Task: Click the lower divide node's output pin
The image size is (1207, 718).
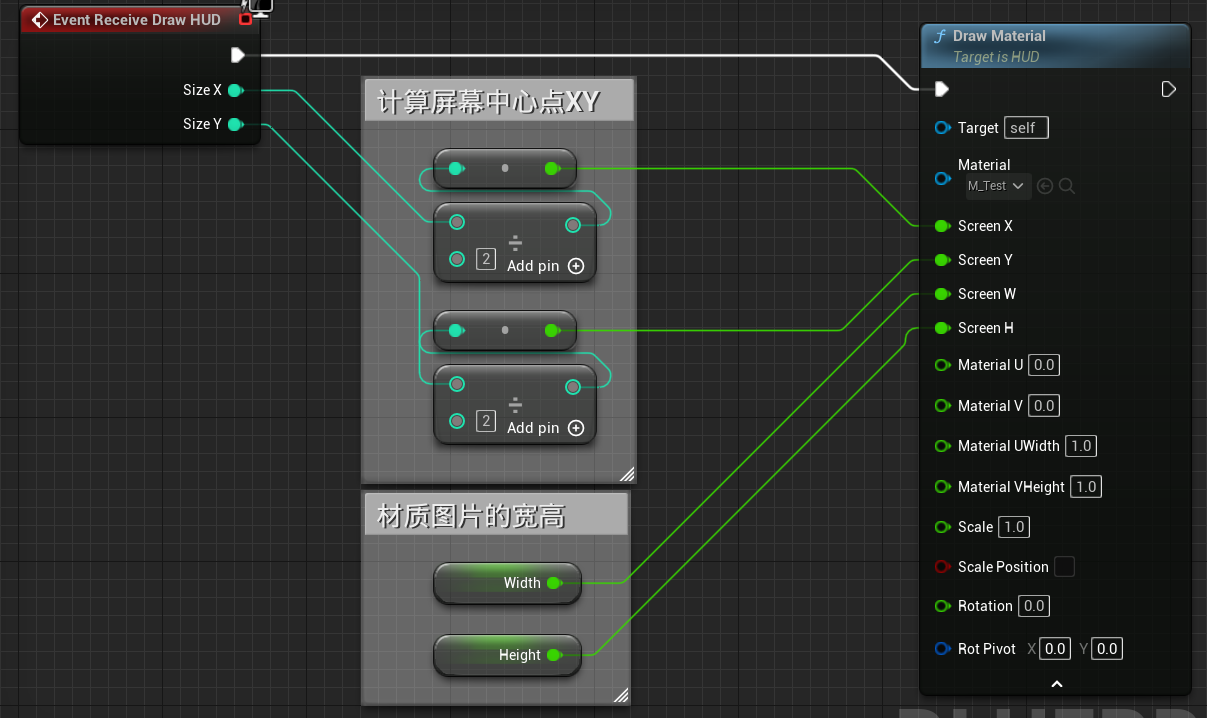Action: pyautogui.click(x=573, y=387)
